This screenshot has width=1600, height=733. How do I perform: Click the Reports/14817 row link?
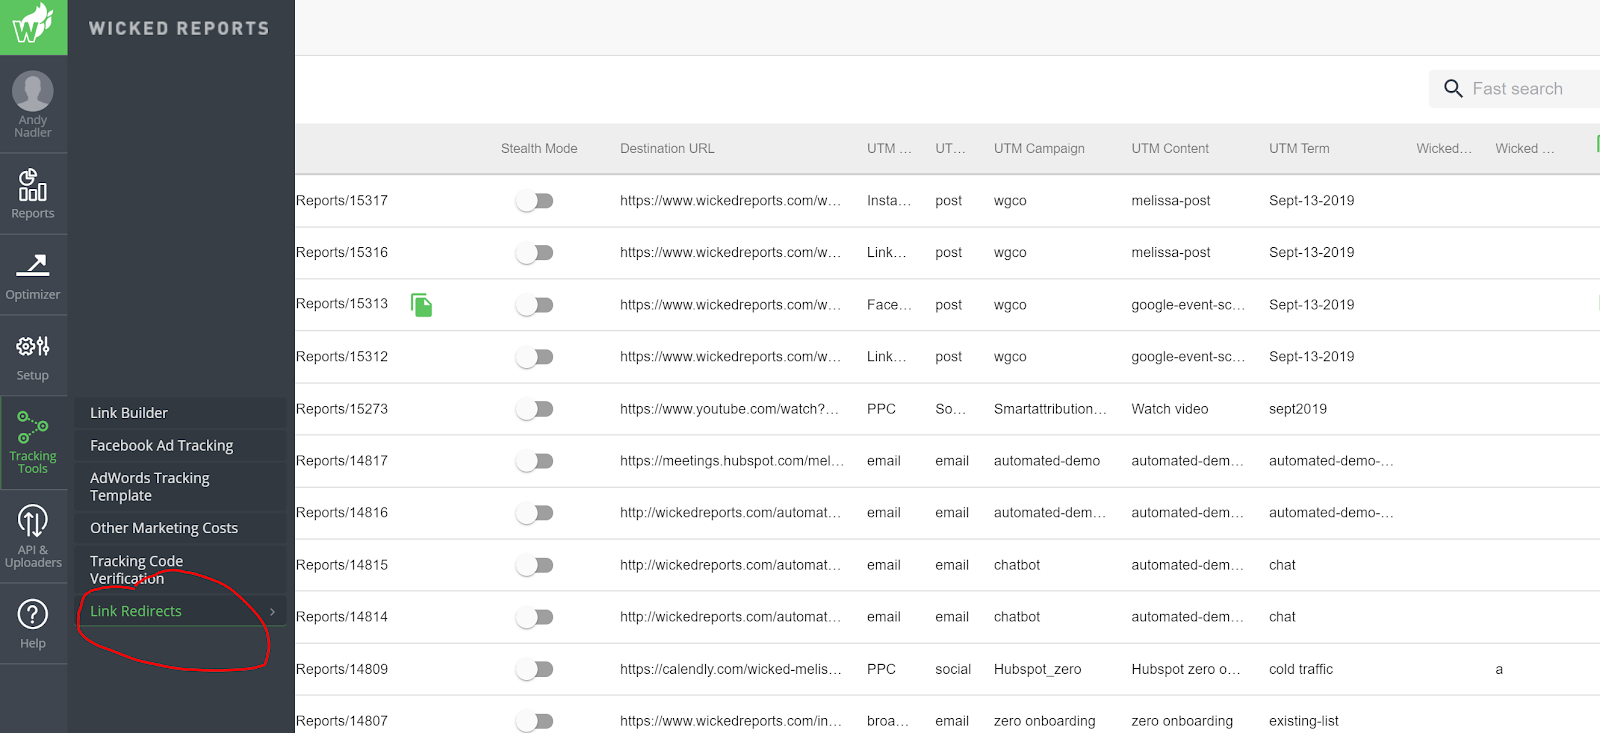pos(342,461)
